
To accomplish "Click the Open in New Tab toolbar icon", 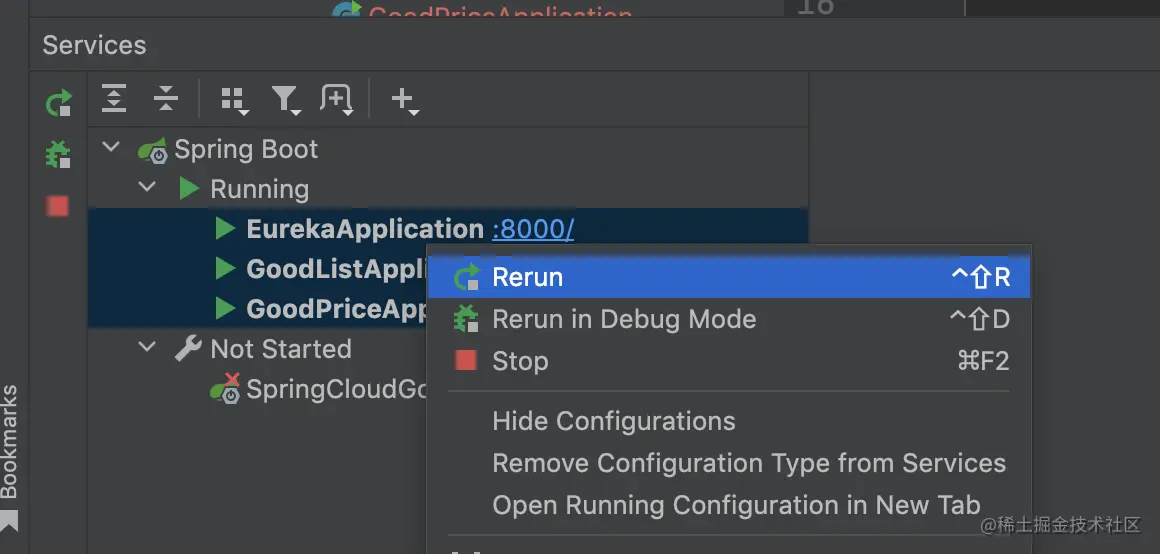I will pos(336,98).
